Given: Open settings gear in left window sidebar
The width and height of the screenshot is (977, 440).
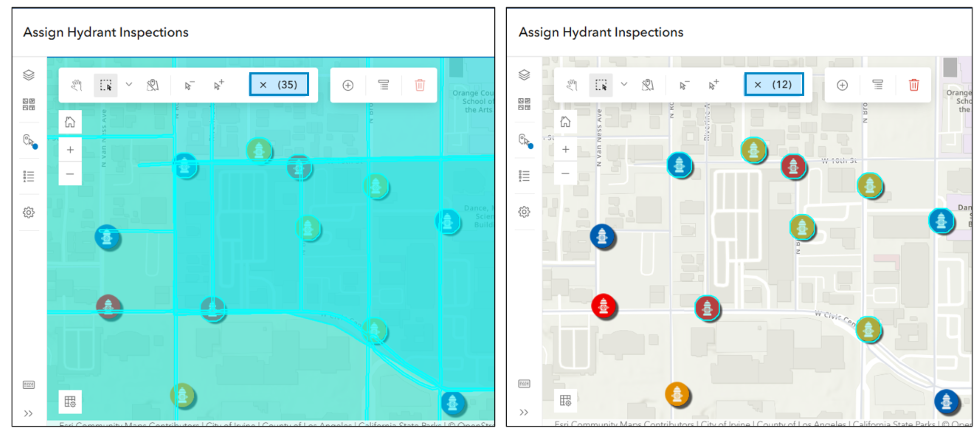Looking at the screenshot, I should tap(28, 213).
